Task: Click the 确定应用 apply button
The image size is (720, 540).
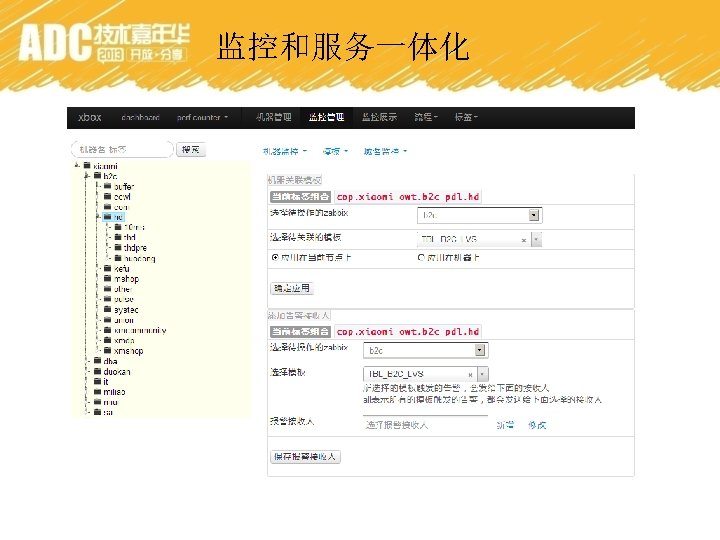Action: point(292,288)
